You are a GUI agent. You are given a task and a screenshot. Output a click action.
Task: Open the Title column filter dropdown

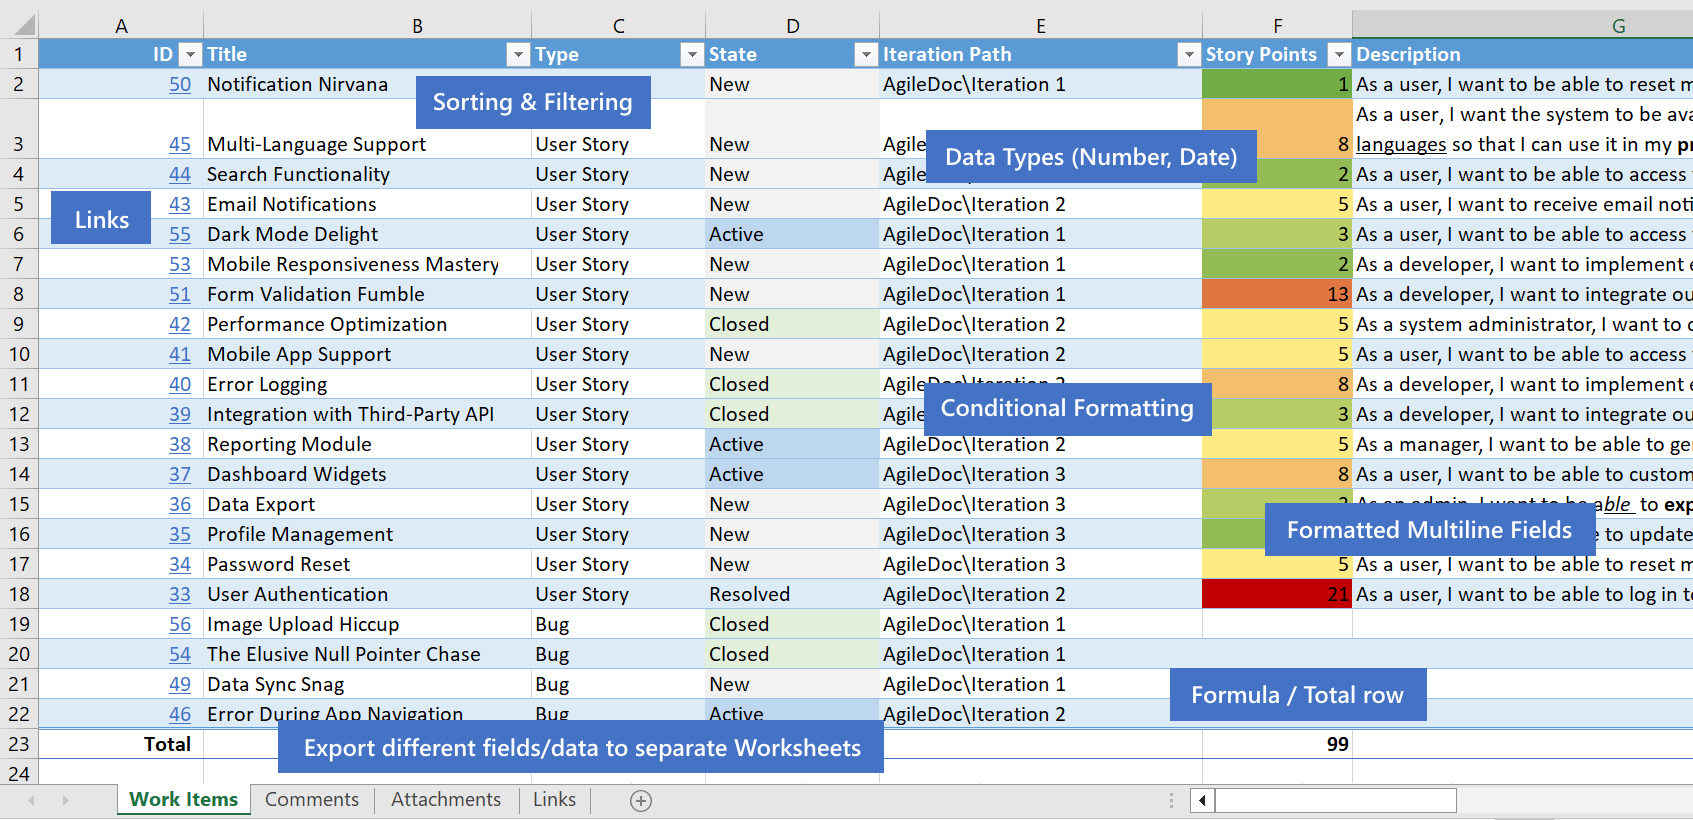(518, 55)
